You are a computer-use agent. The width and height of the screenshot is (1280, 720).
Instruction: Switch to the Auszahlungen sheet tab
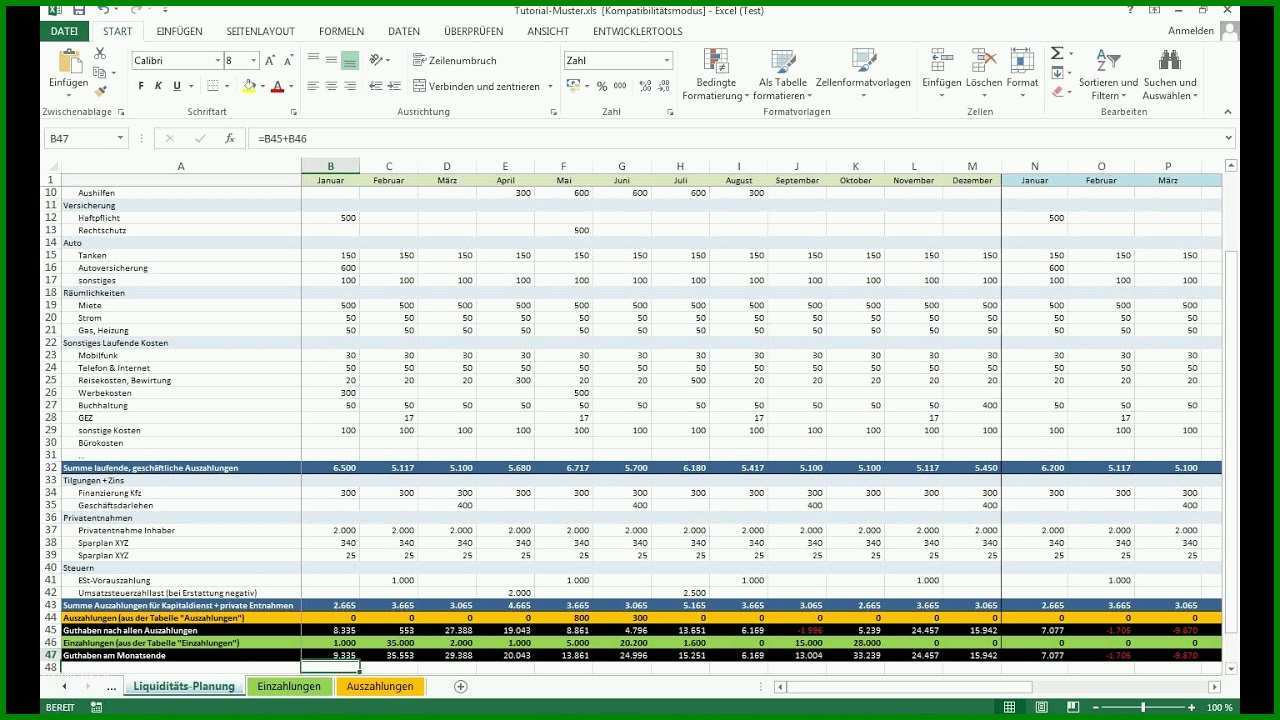pos(380,686)
